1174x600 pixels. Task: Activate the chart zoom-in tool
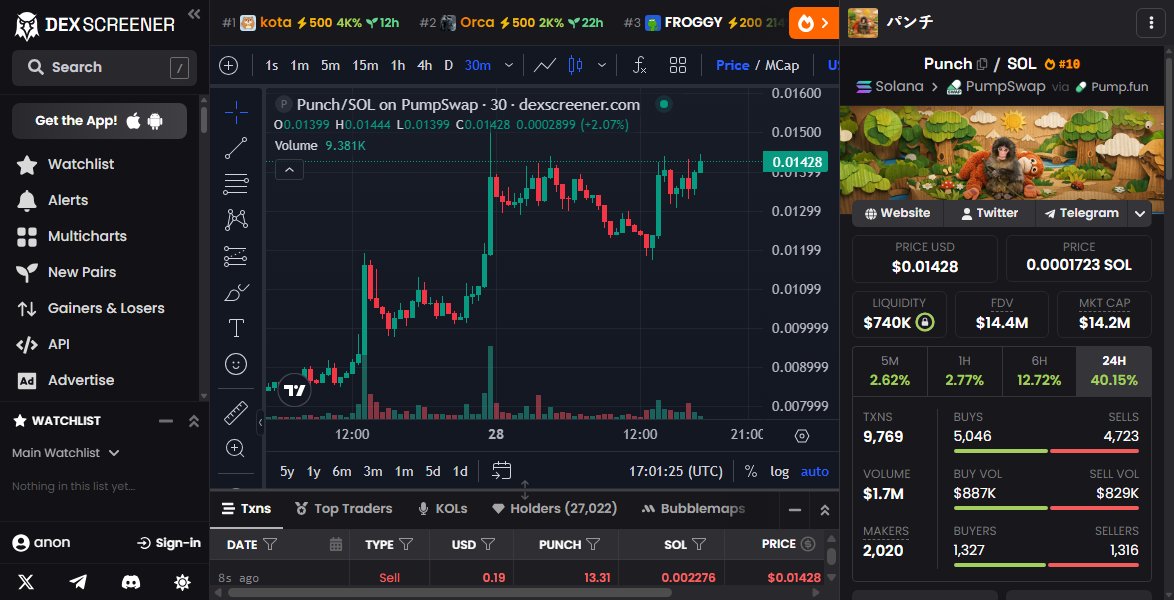236,448
